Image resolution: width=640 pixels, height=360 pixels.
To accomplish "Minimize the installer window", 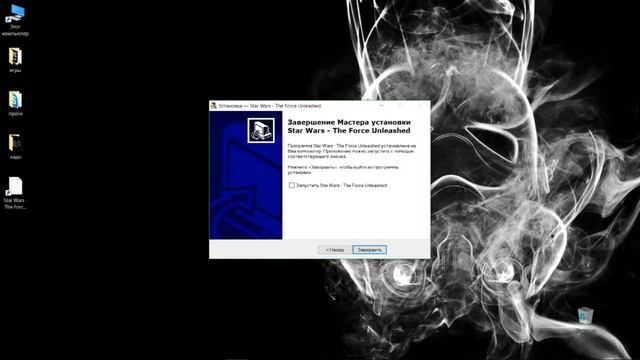I will [382, 106].
